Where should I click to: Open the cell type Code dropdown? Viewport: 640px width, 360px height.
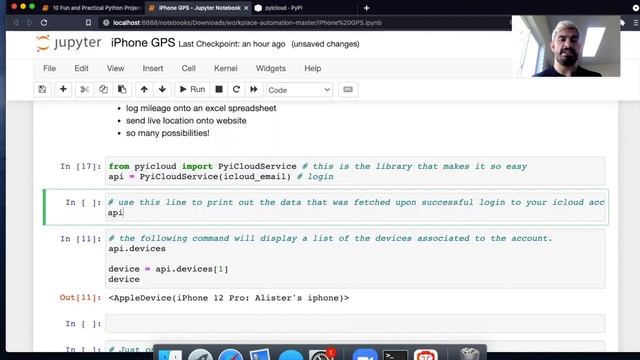coord(299,90)
